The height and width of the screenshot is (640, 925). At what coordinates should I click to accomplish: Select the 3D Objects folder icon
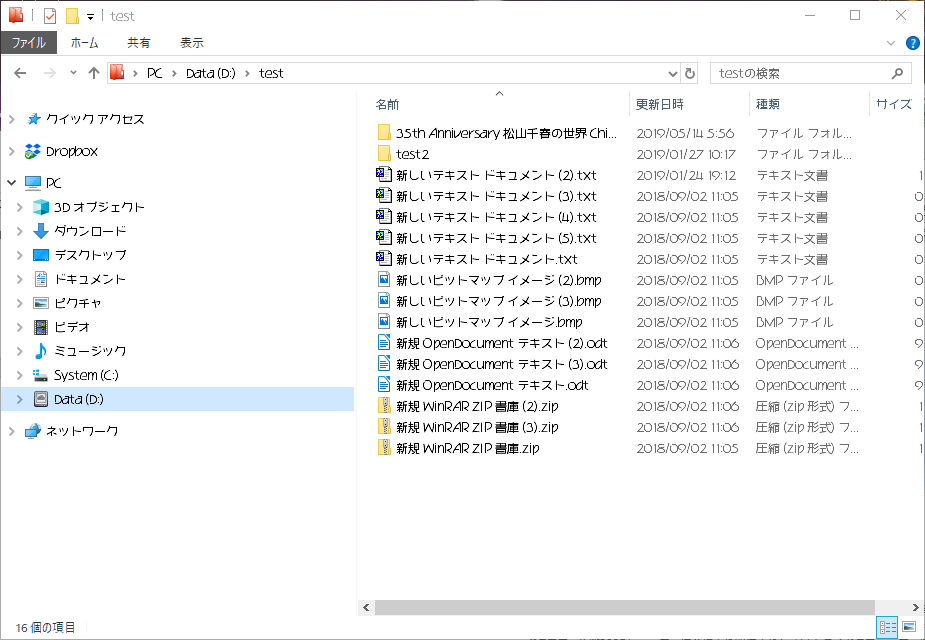41,207
